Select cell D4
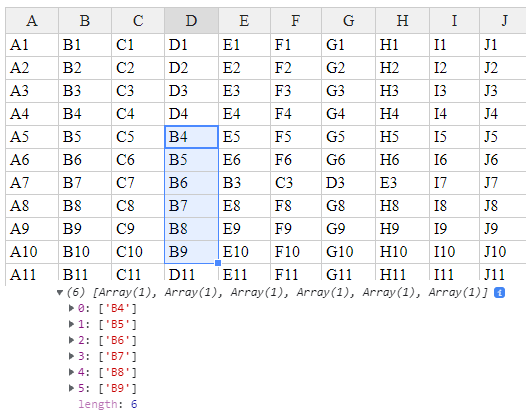Viewport: 526px width, 410px height. coord(191,114)
